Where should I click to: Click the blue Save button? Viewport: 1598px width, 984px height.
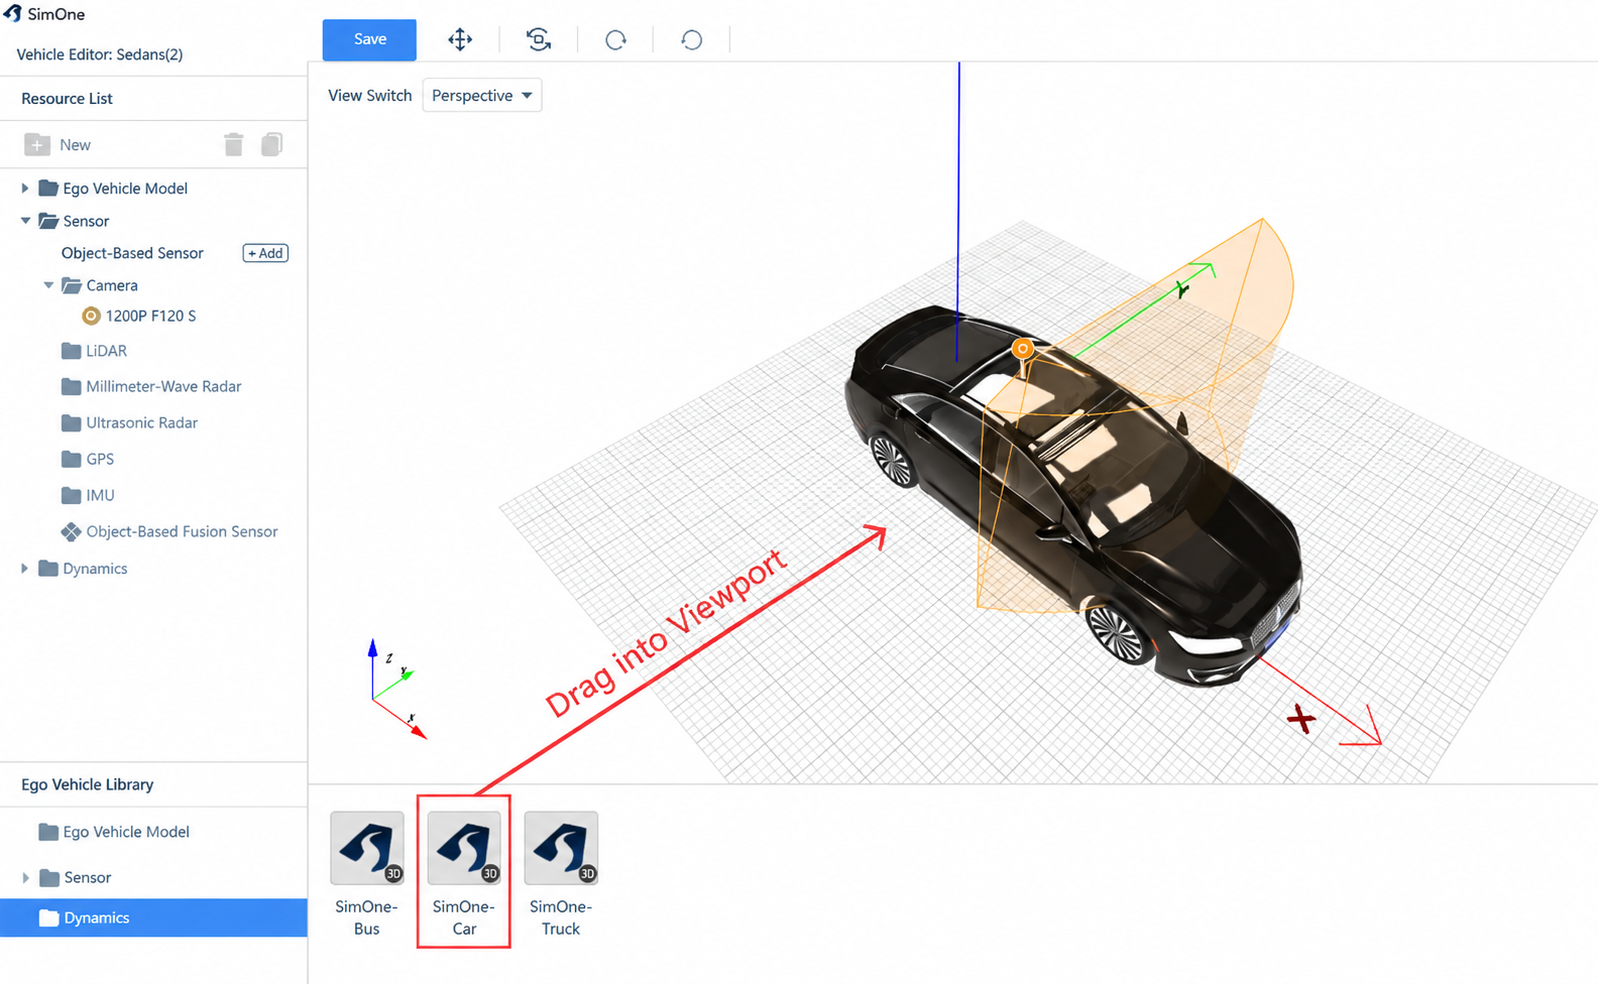pos(369,40)
